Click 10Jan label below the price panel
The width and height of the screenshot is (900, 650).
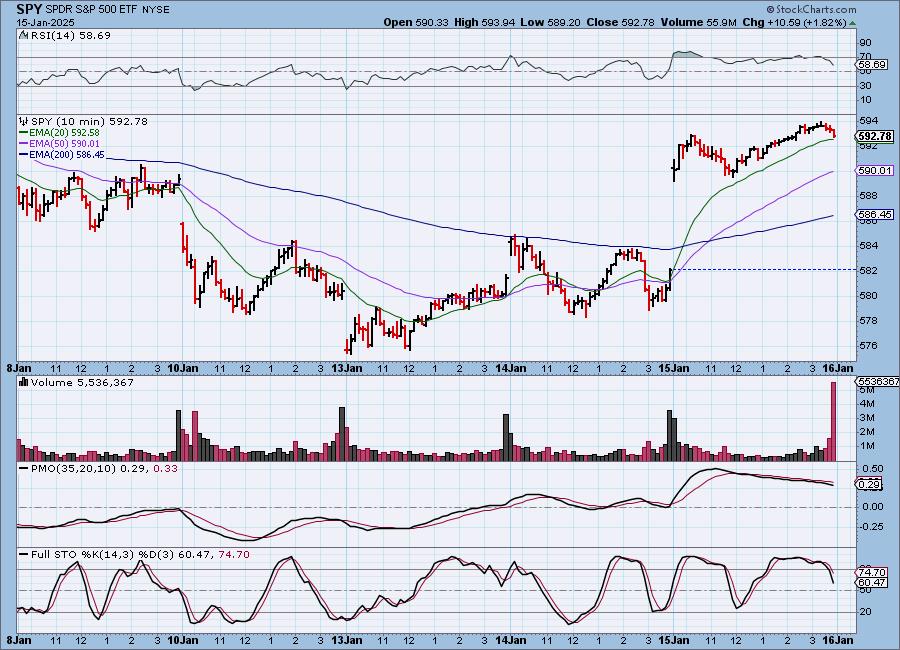183,368
